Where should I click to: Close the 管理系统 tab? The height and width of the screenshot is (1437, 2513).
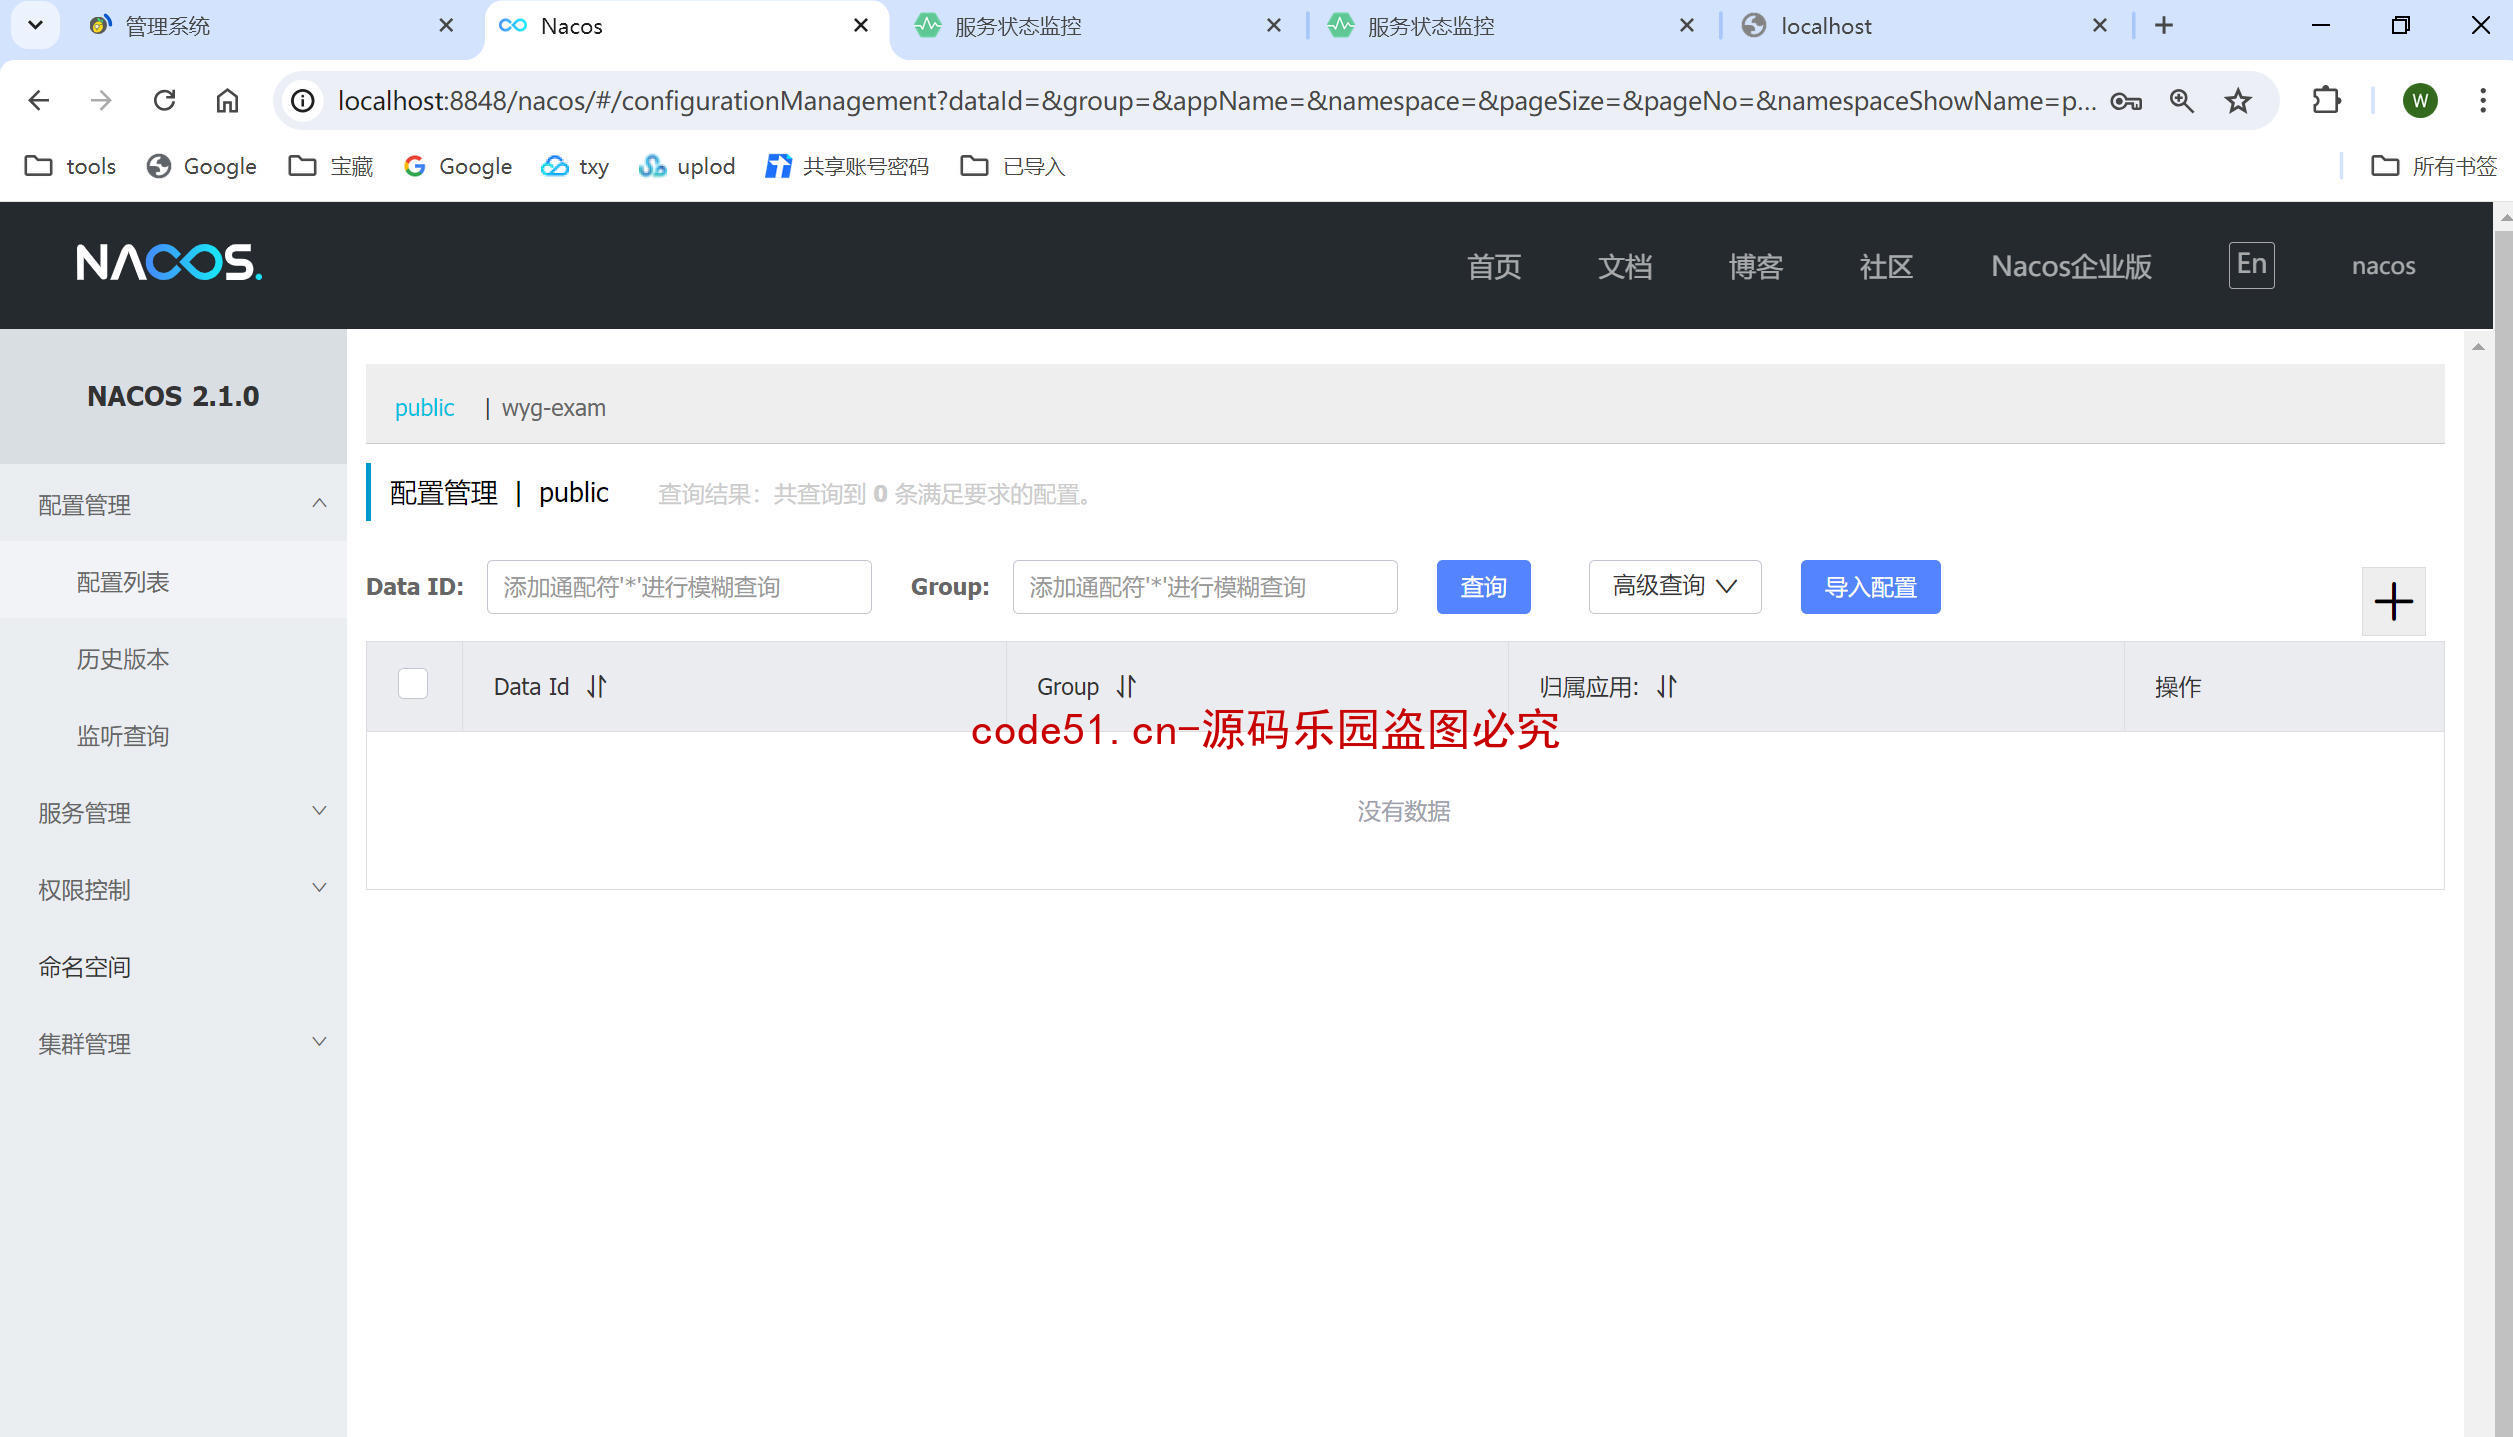[x=446, y=25]
